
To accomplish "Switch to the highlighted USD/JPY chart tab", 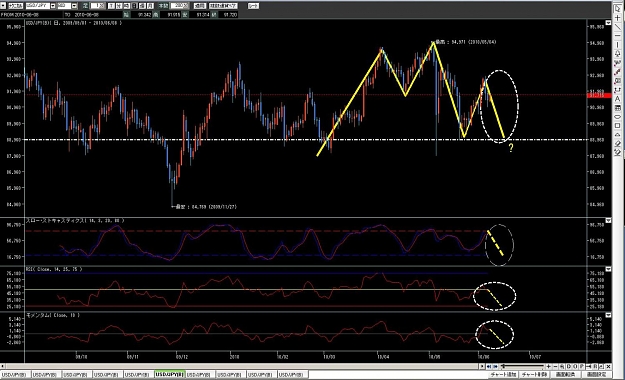I will tap(170, 375).
